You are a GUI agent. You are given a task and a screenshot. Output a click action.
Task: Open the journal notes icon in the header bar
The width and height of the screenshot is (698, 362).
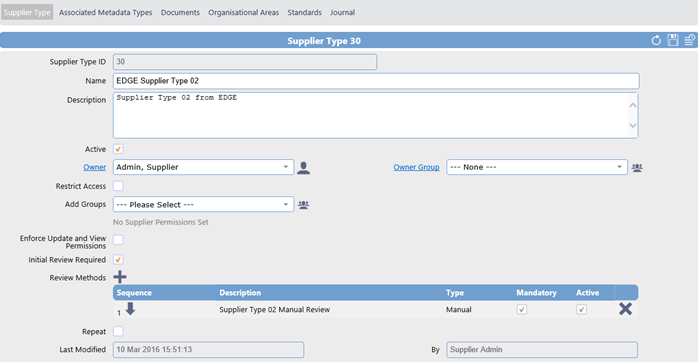[x=690, y=40]
